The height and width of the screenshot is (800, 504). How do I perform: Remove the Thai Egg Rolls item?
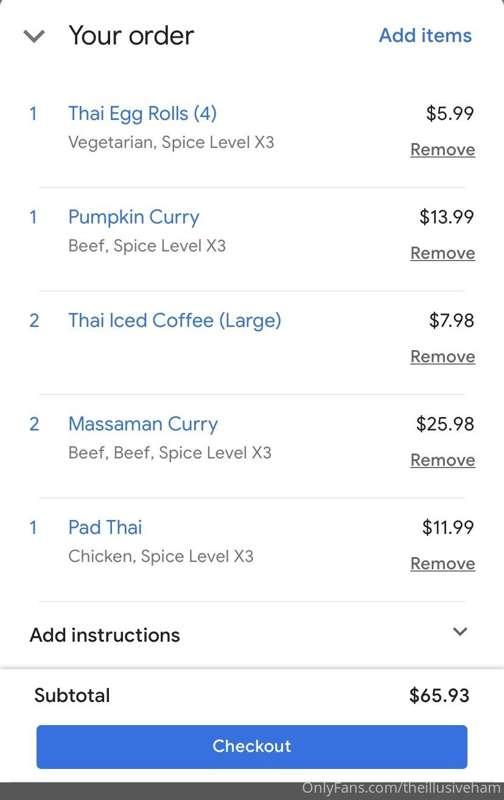442,149
